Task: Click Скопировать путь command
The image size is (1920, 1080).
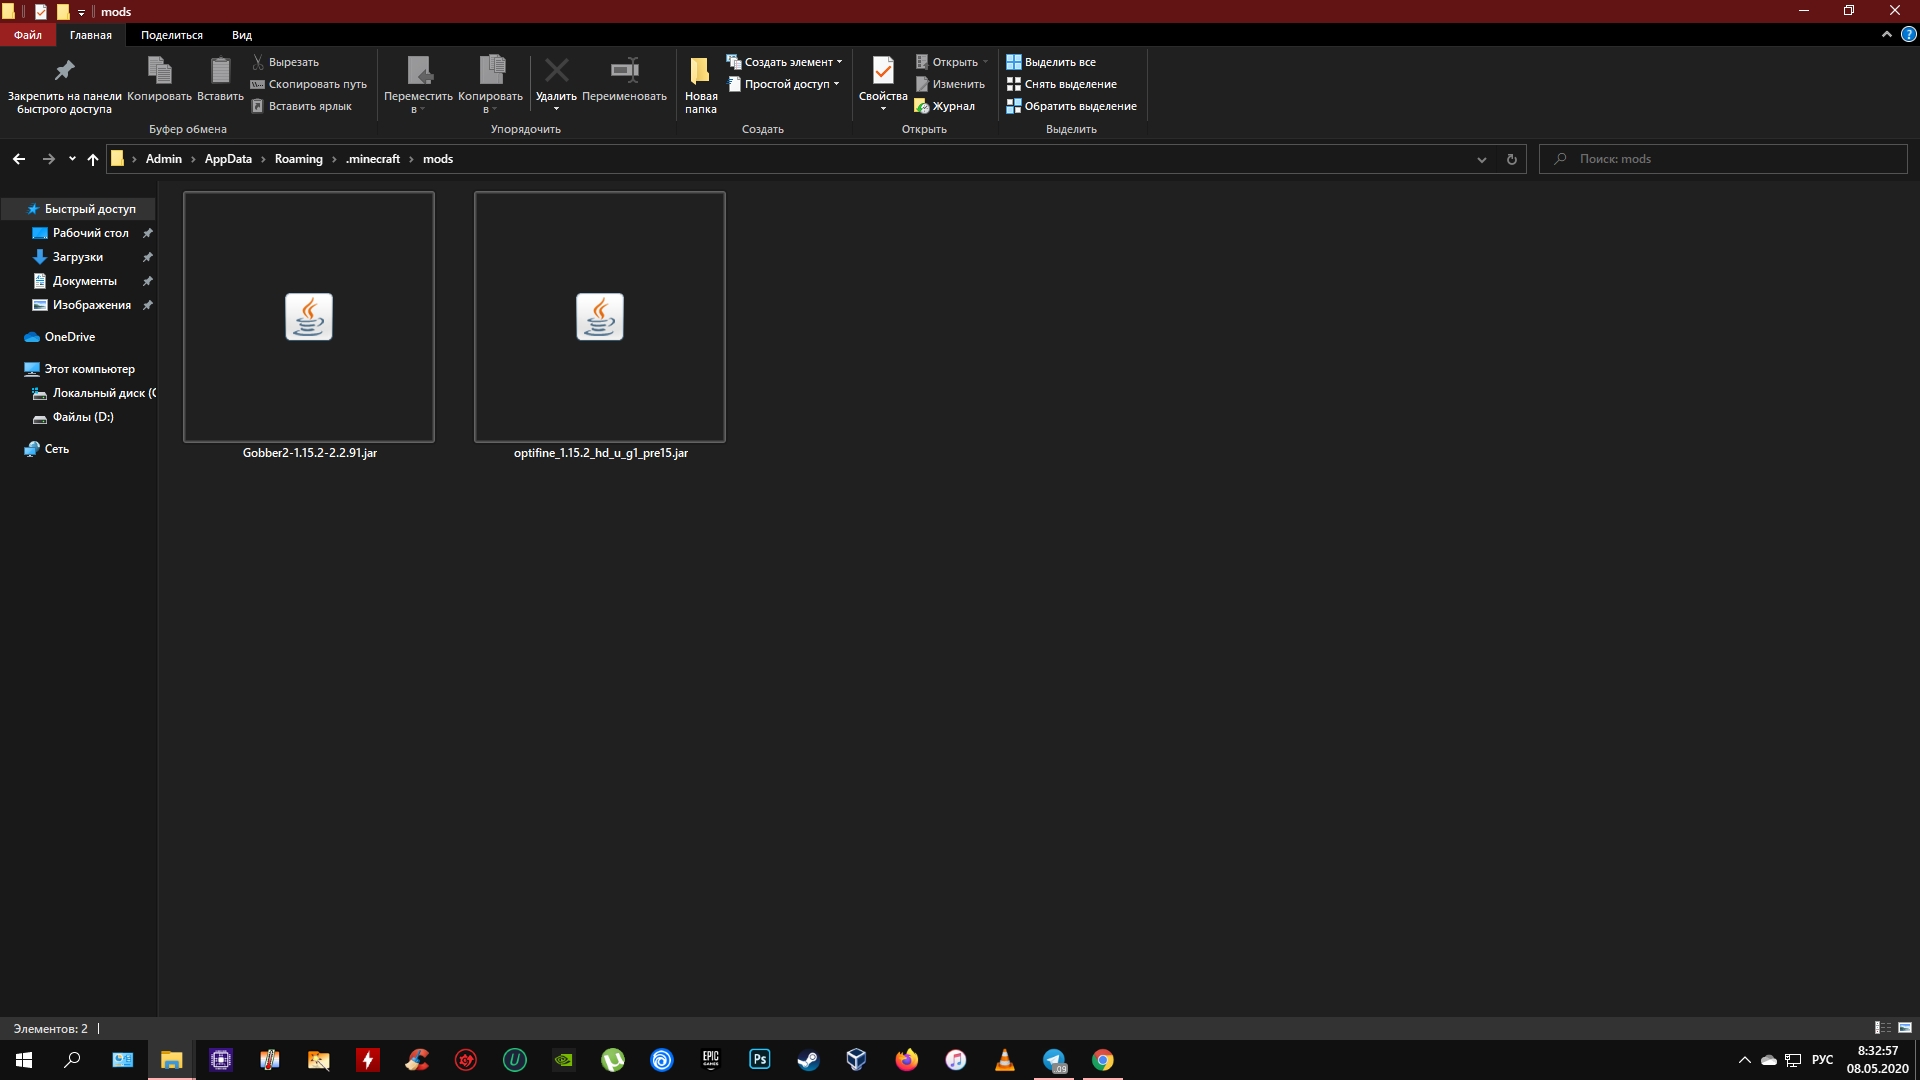Action: pyautogui.click(x=309, y=84)
